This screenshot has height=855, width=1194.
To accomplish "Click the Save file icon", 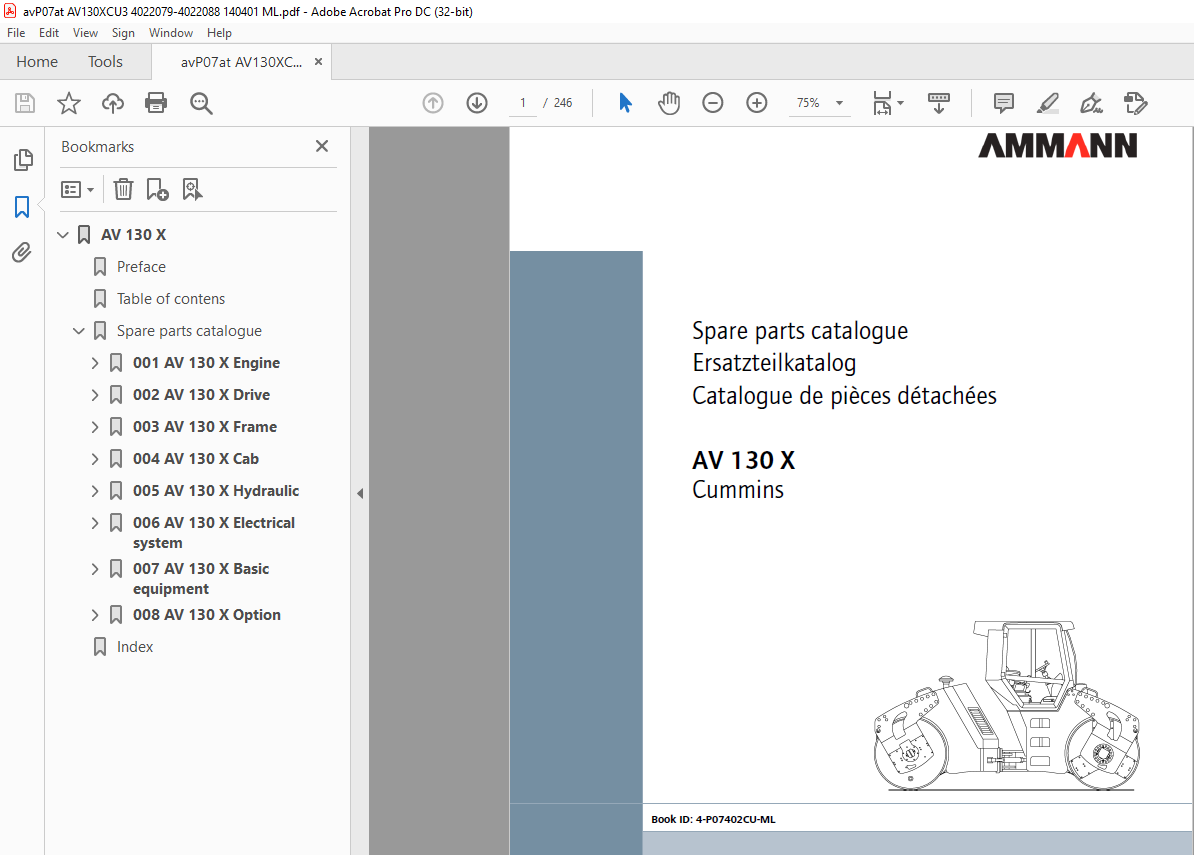I will pyautogui.click(x=25, y=103).
